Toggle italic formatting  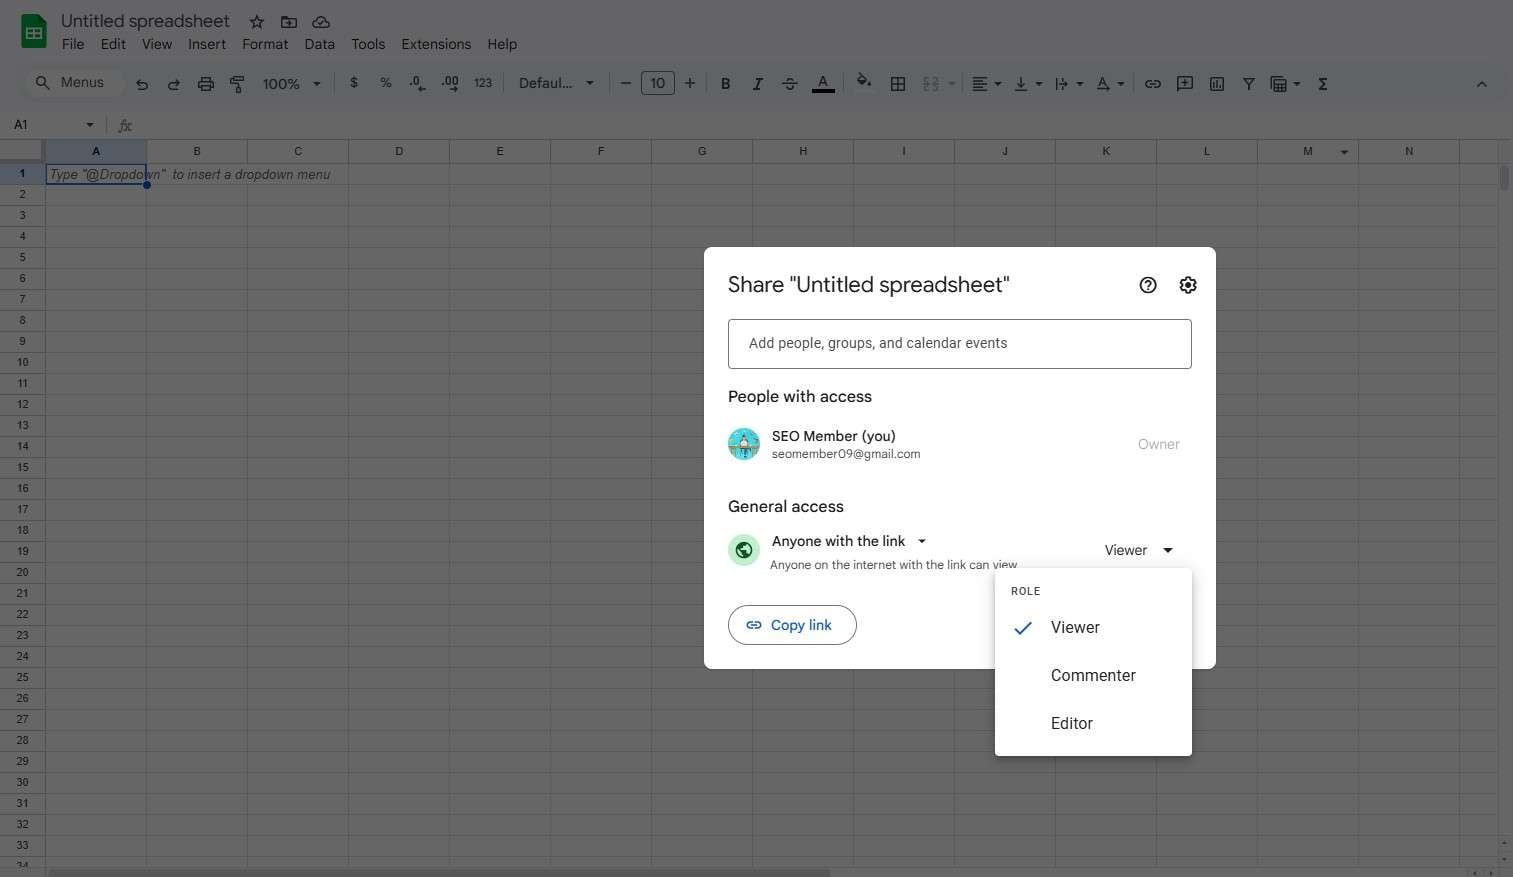pos(758,84)
